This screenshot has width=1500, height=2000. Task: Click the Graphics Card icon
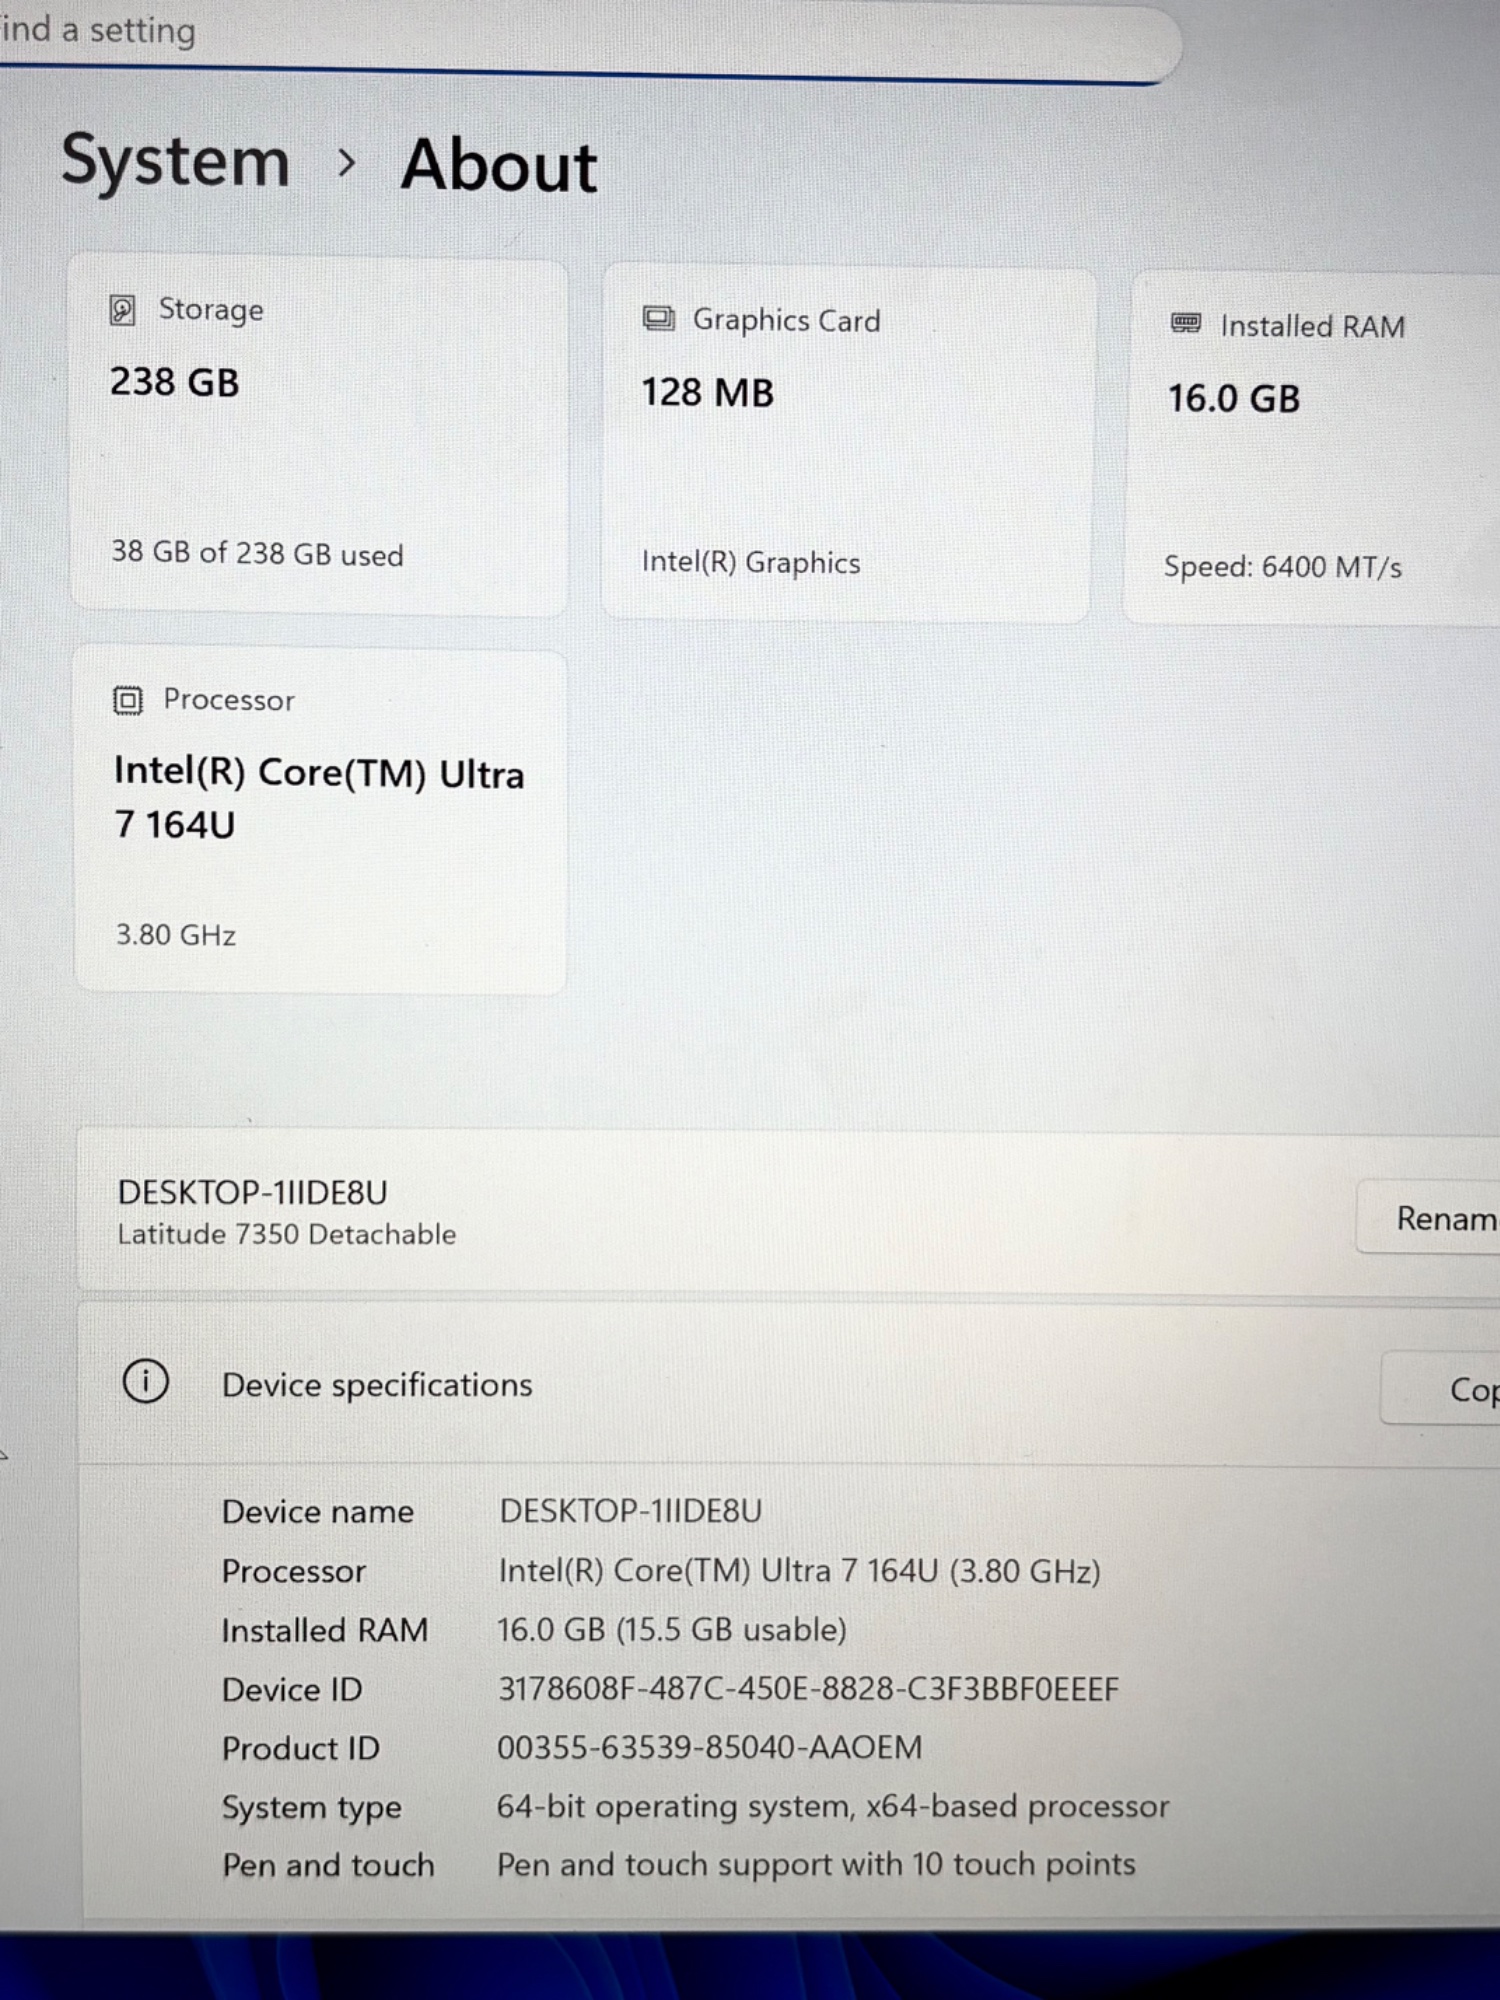point(658,319)
